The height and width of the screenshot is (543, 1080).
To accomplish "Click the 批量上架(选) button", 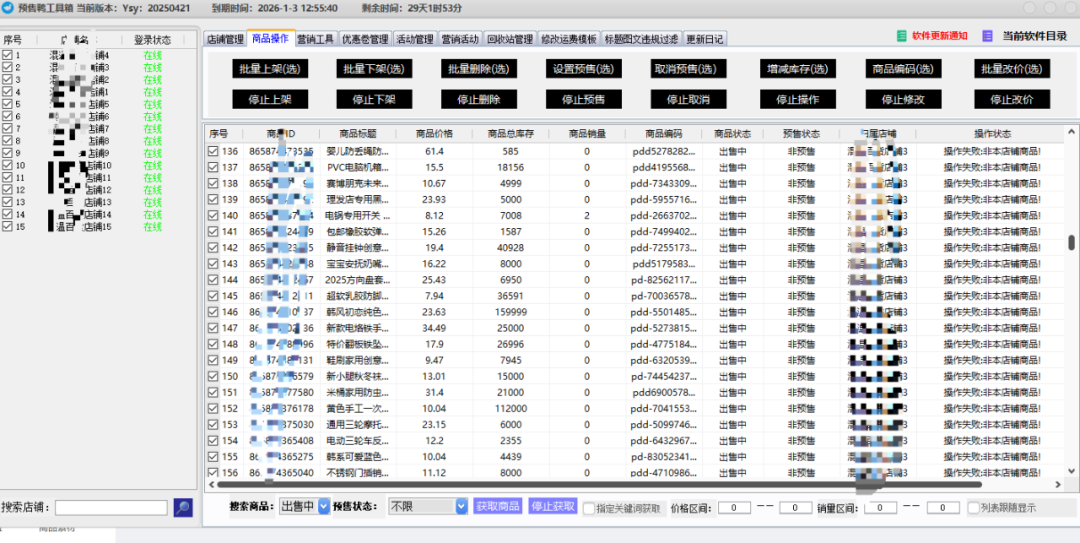I will [270, 68].
